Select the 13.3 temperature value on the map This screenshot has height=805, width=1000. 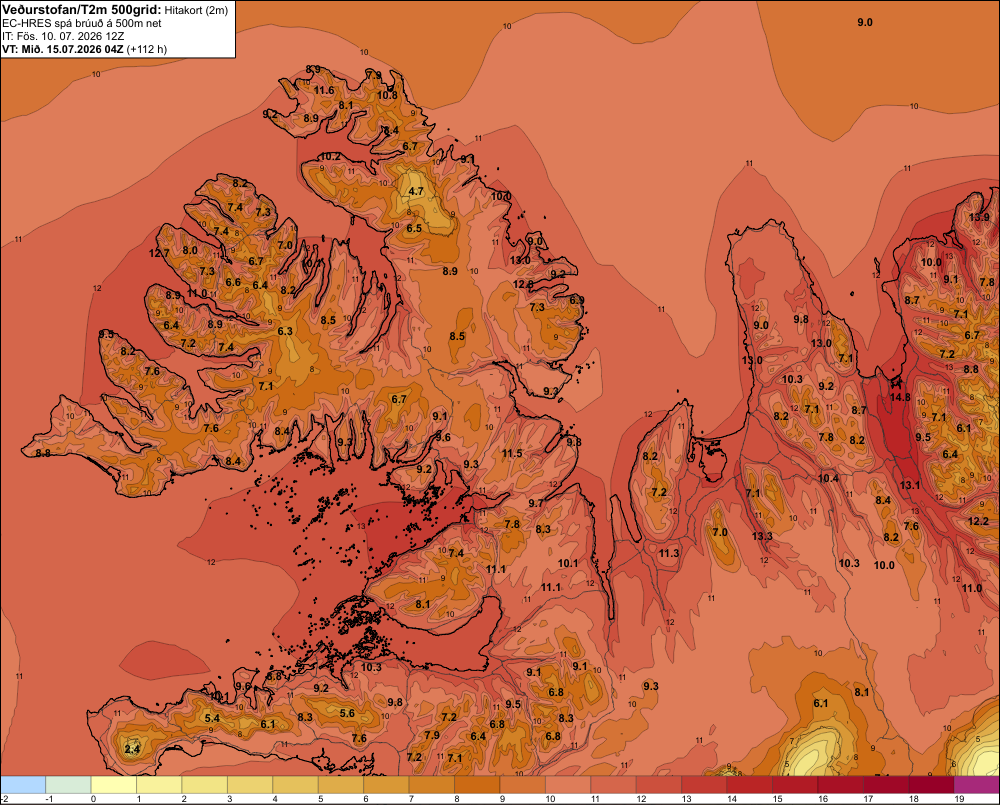pos(762,536)
